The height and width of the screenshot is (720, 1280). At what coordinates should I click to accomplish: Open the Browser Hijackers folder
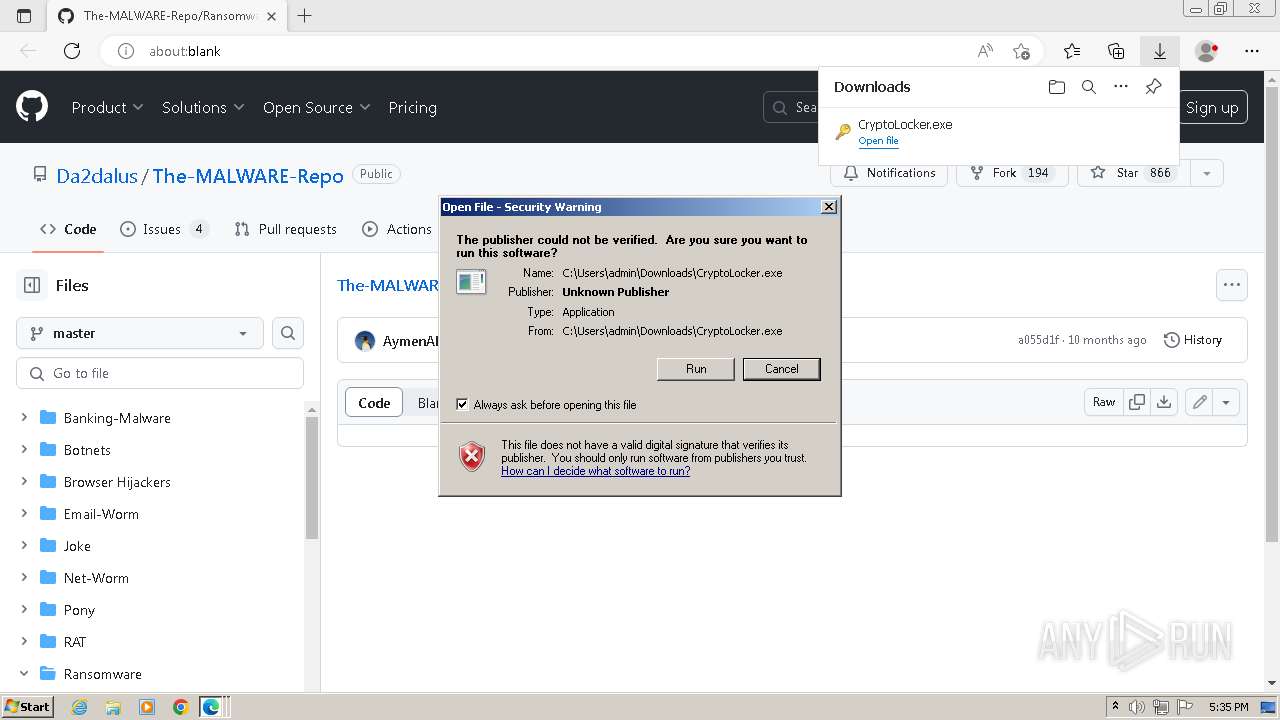click(x=117, y=482)
